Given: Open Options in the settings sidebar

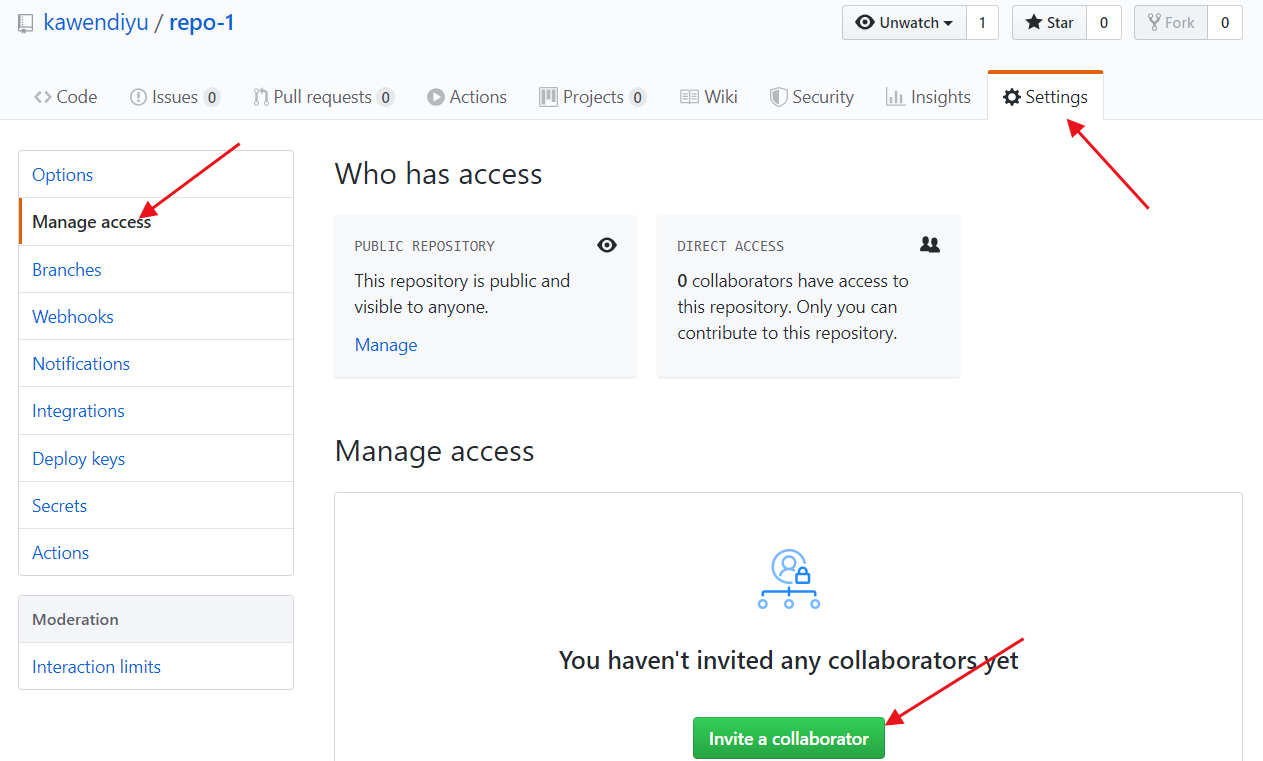Looking at the screenshot, I should coord(156,175).
